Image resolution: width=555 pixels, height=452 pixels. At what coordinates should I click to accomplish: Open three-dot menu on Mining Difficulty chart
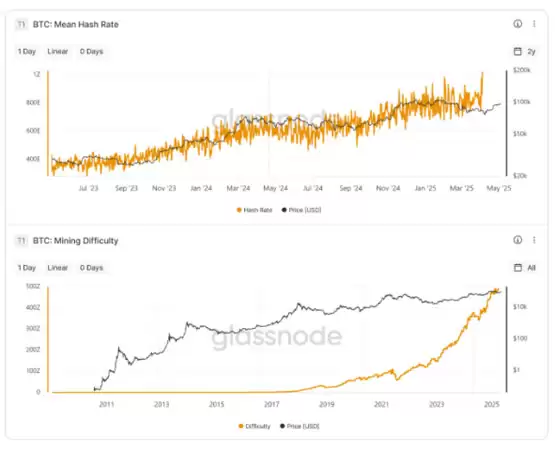click(534, 240)
